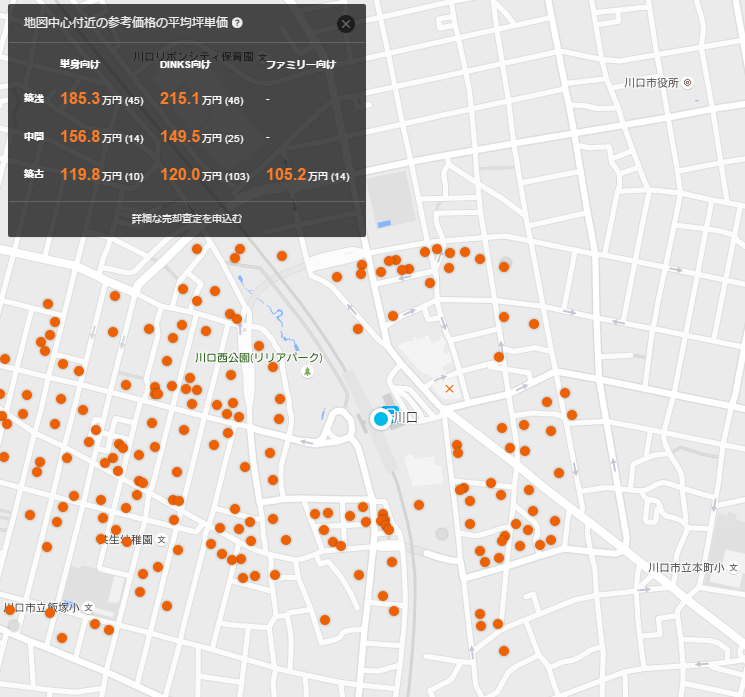Click the 川口西公園(リリアパーク) map label
The width and height of the screenshot is (745, 697).
pos(259,357)
